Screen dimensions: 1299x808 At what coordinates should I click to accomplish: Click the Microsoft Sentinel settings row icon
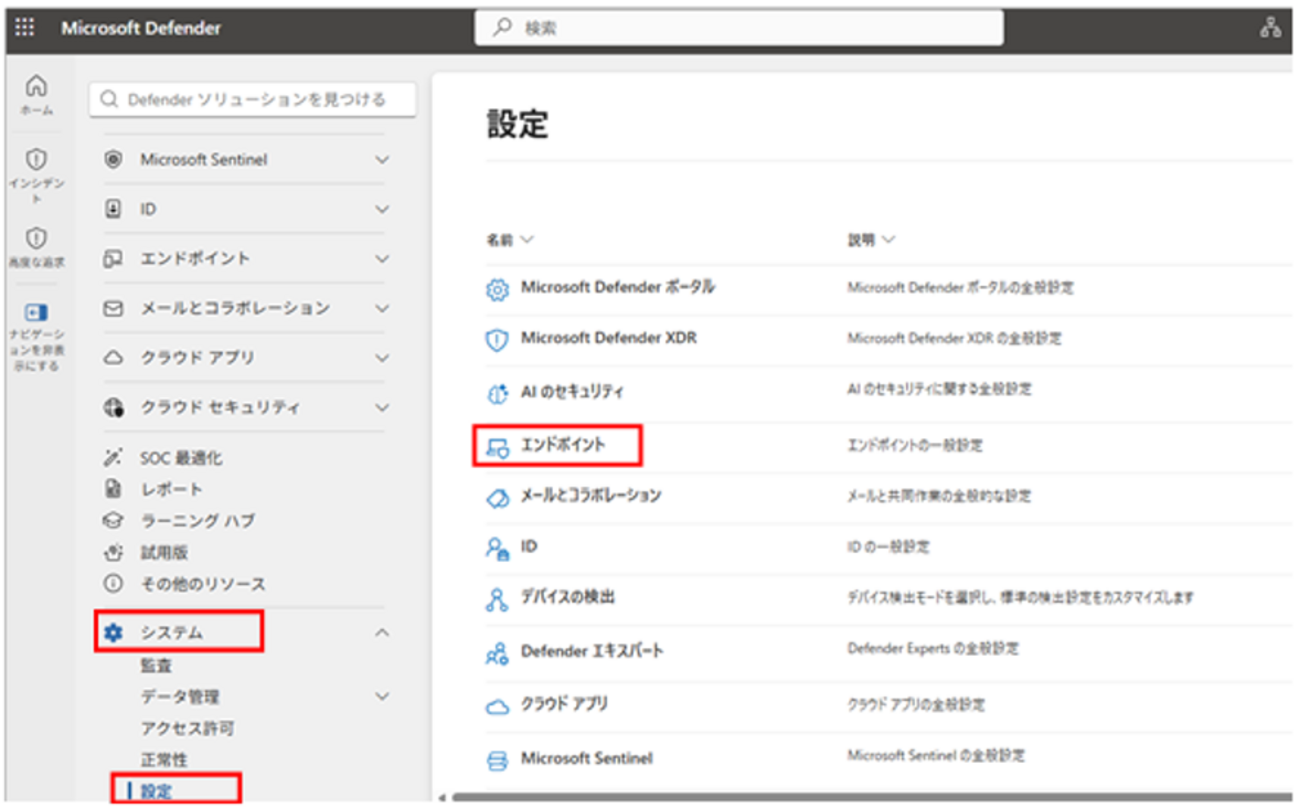(x=497, y=760)
